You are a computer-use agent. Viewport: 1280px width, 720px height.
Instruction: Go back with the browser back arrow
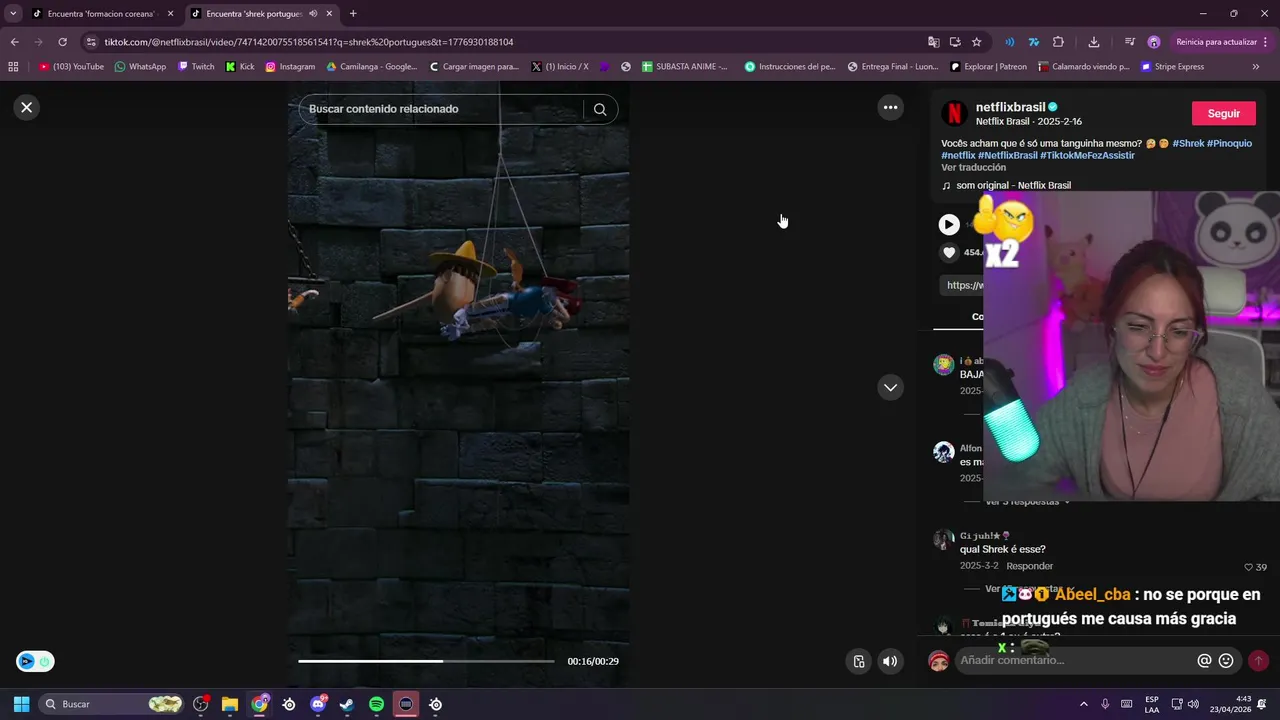coord(14,42)
